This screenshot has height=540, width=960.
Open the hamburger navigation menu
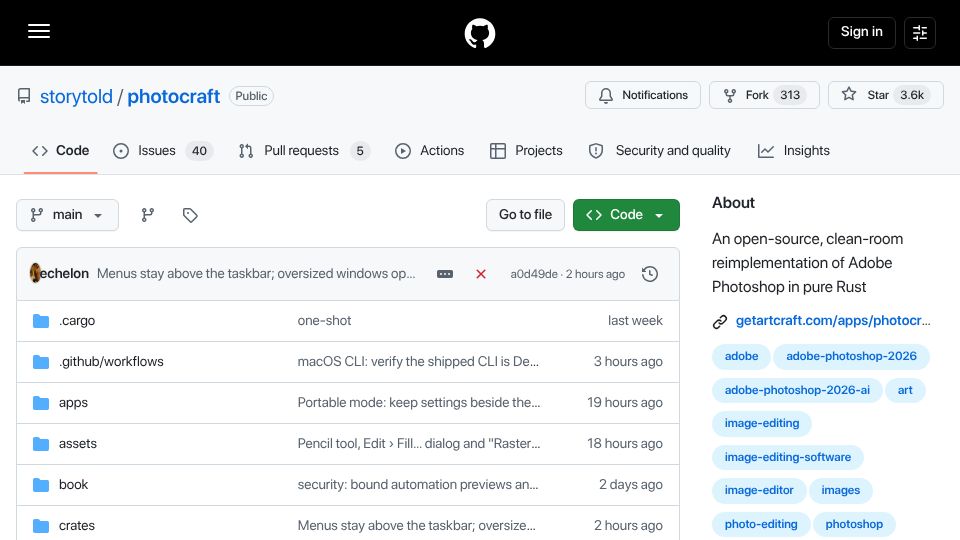[x=39, y=31]
